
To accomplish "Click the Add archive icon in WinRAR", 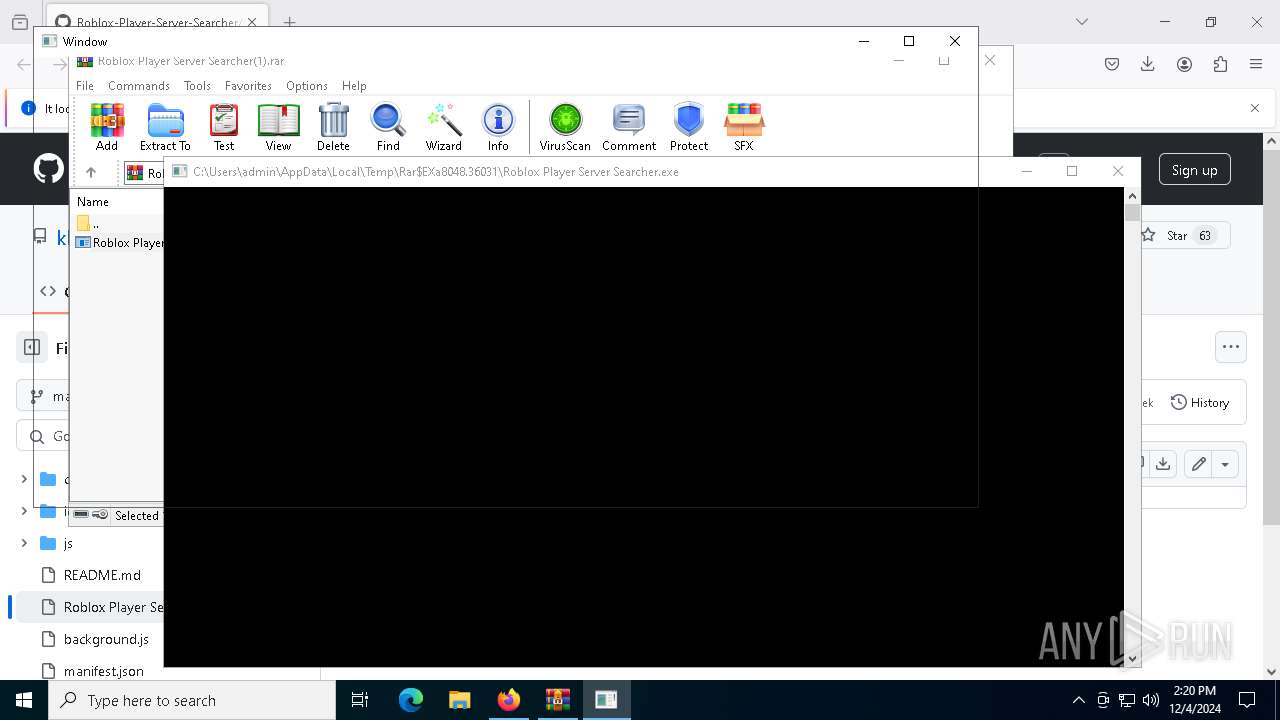I will [107, 127].
